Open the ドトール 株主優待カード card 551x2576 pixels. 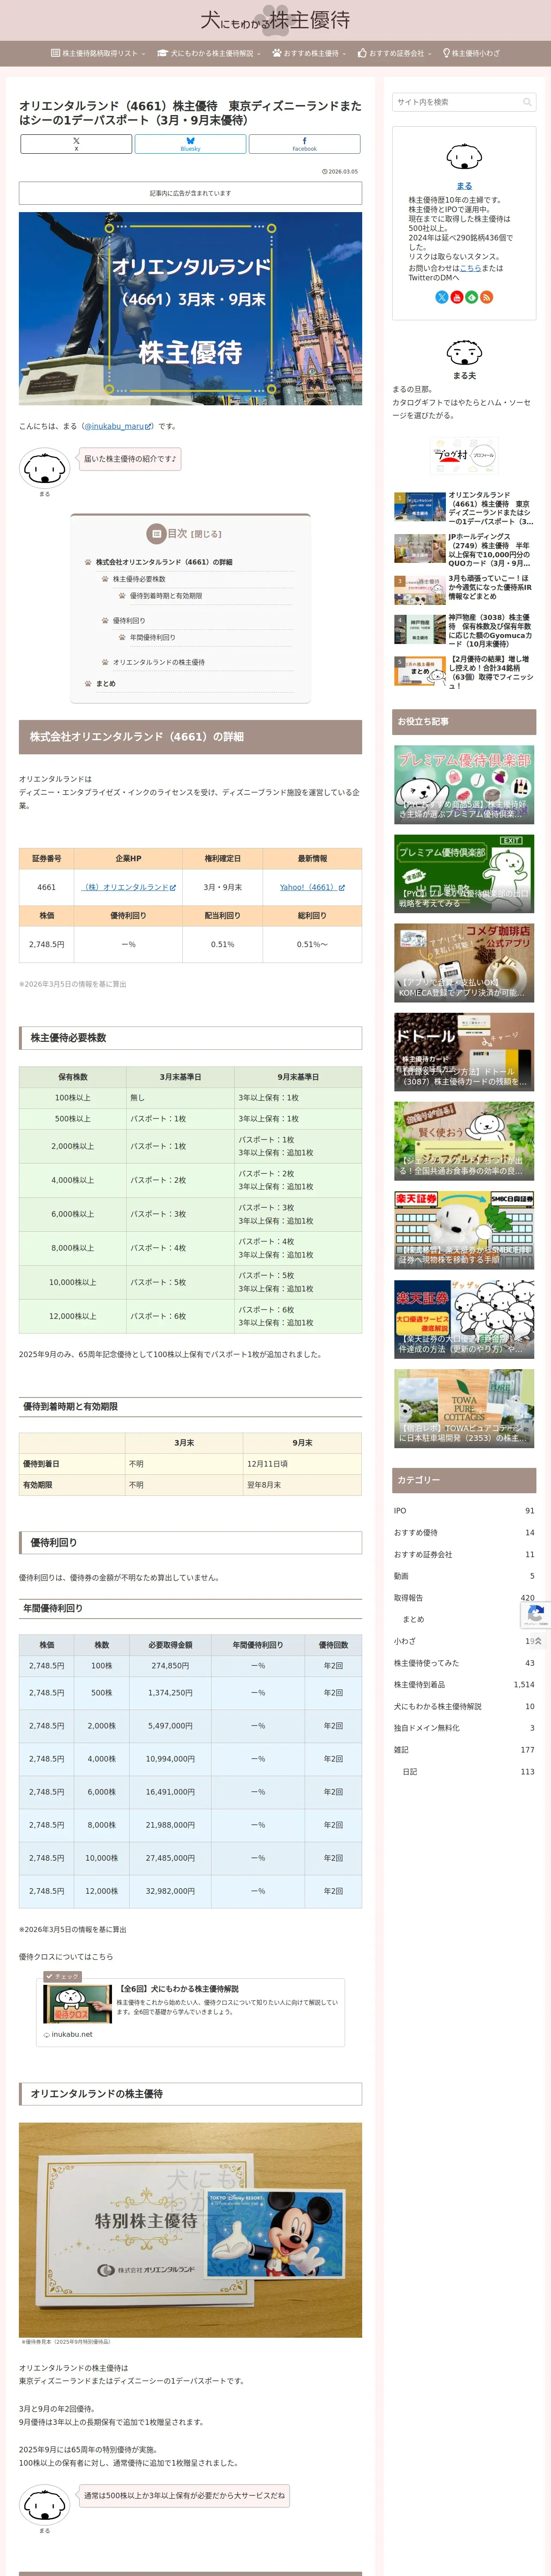pyautogui.click(x=464, y=1051)
